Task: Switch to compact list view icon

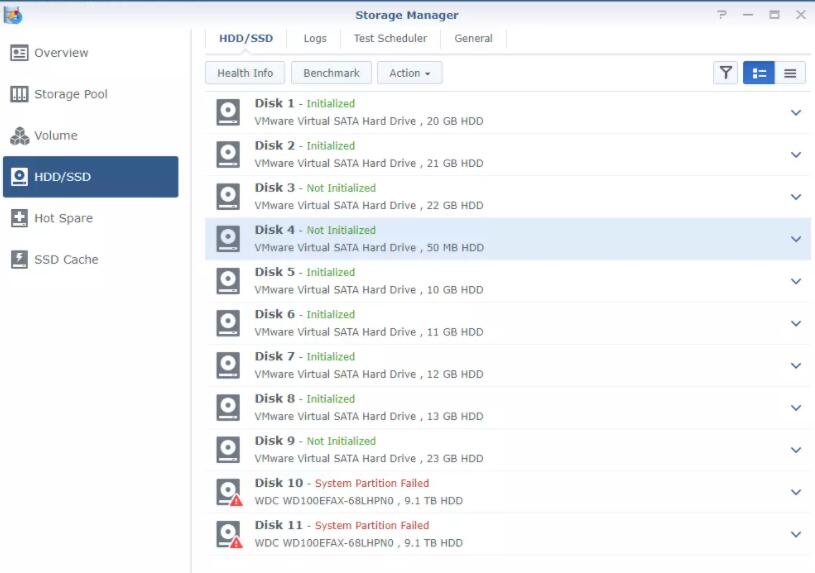Action: click(x=790, y=73)
